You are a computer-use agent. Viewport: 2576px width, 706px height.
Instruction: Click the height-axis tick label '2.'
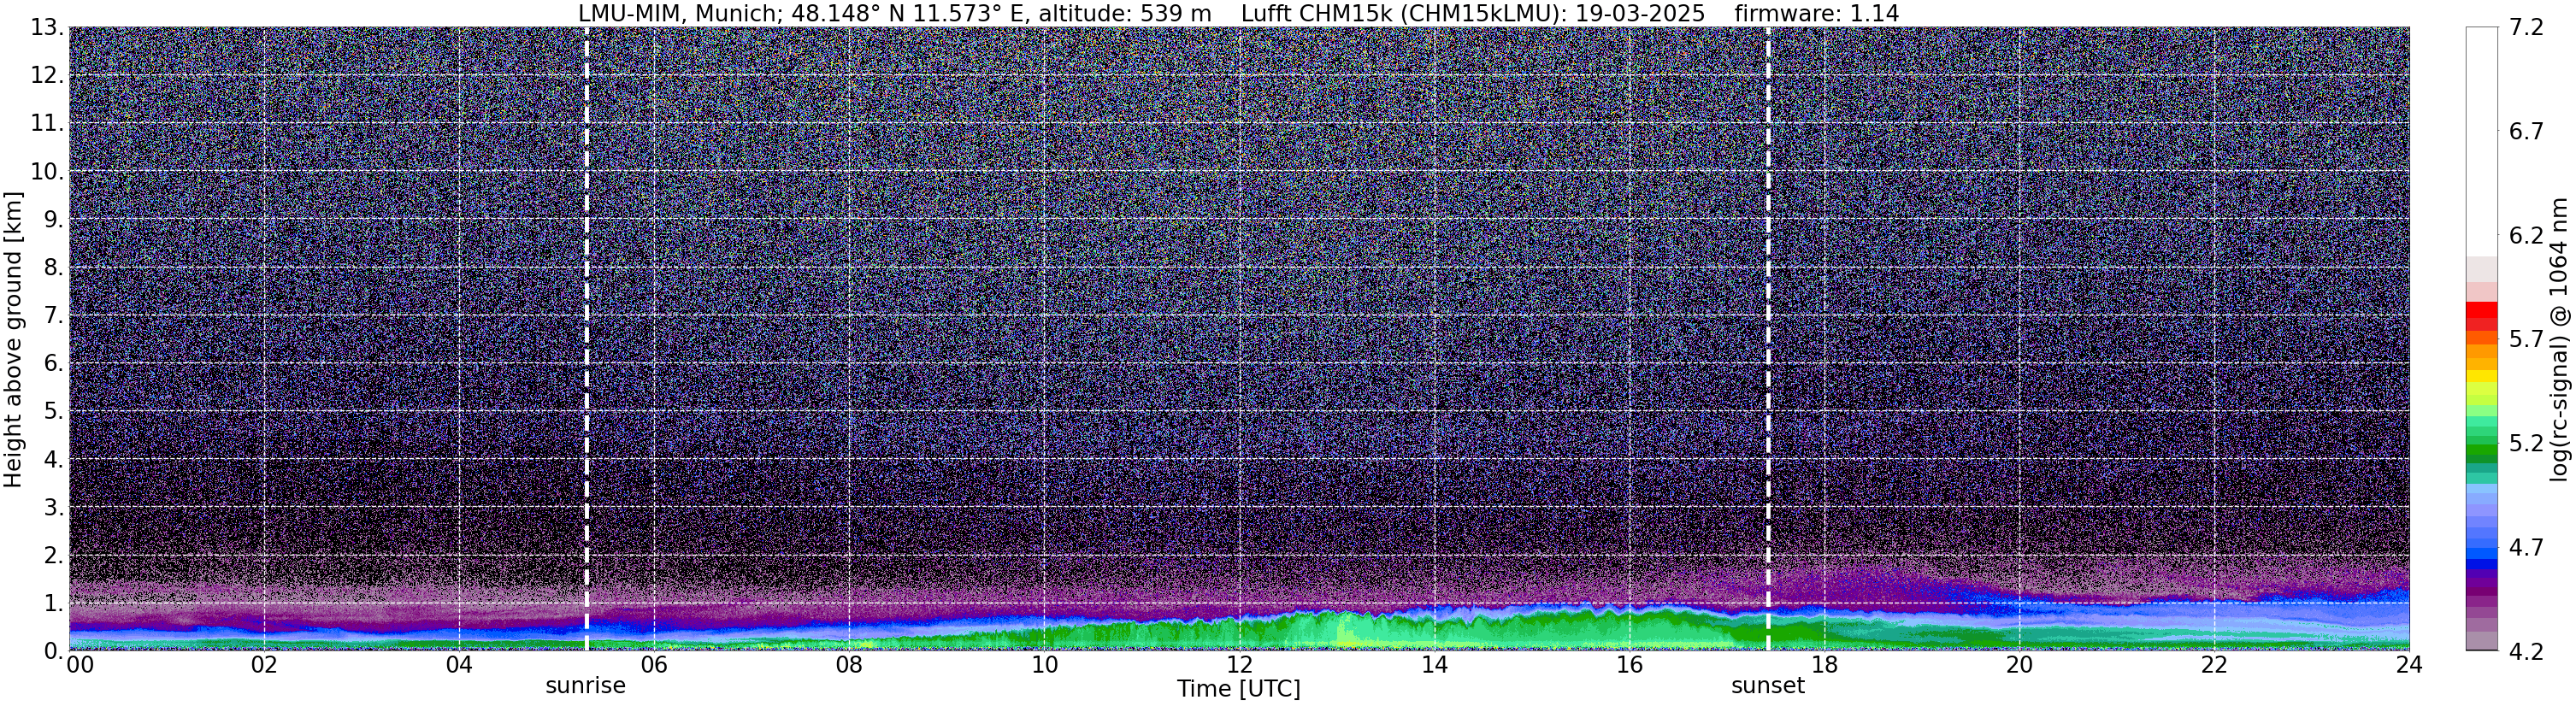click(54, 555)
